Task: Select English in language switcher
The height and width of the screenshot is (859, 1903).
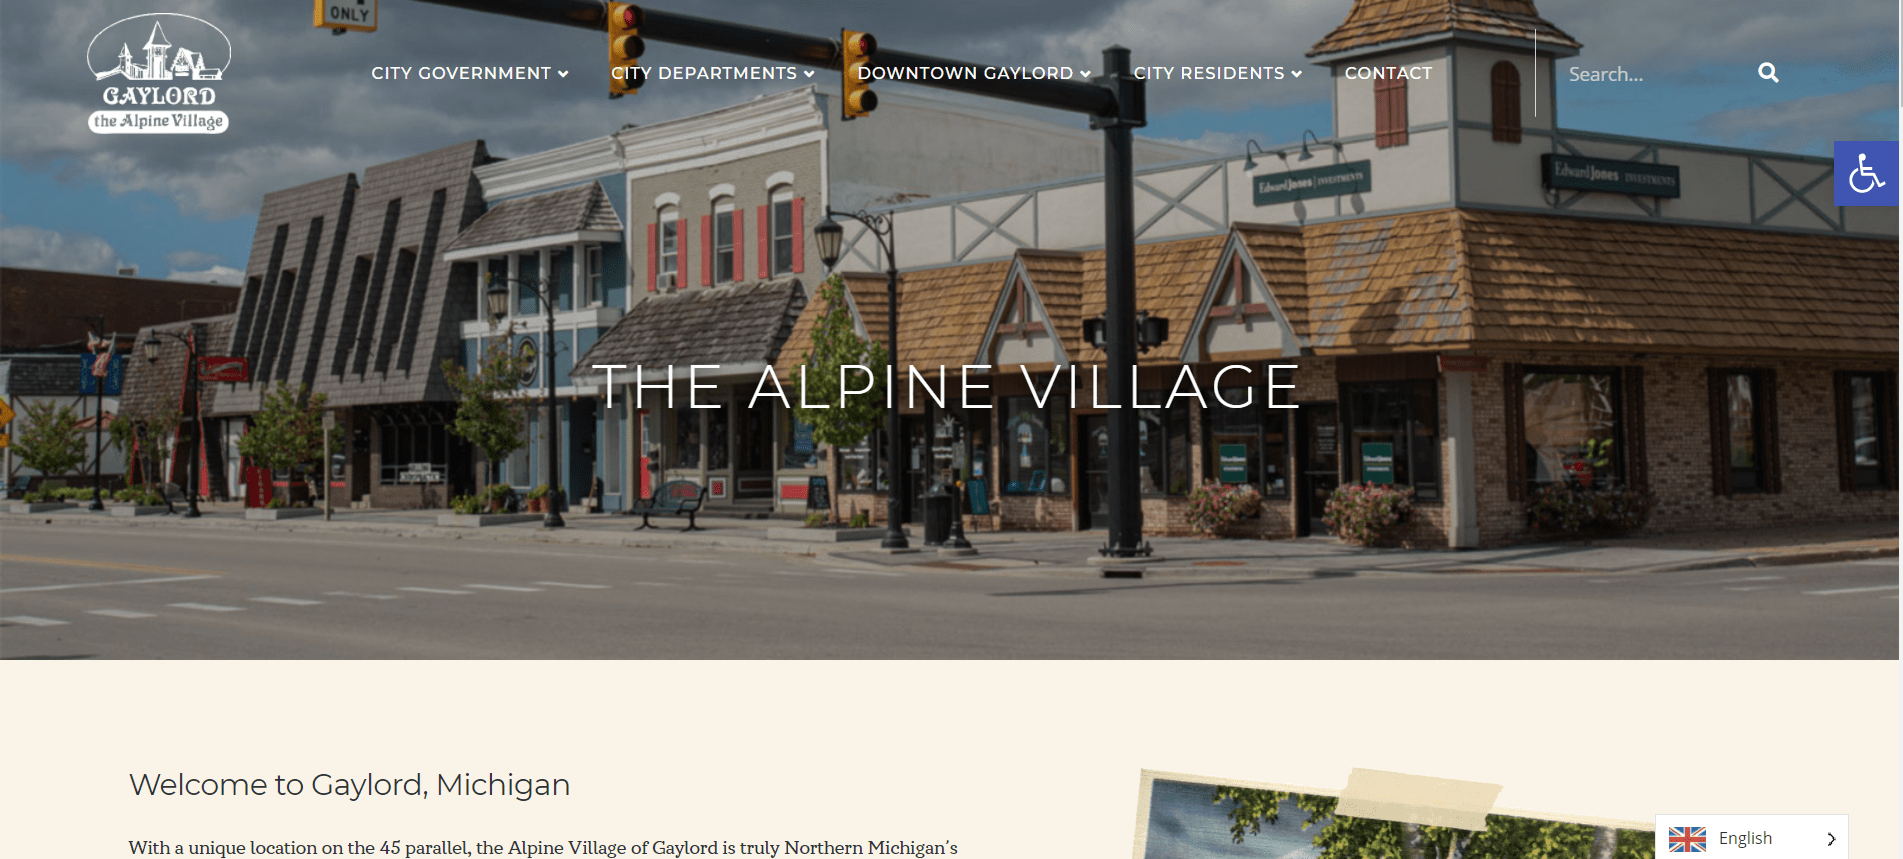Action: pos(1745,838)
